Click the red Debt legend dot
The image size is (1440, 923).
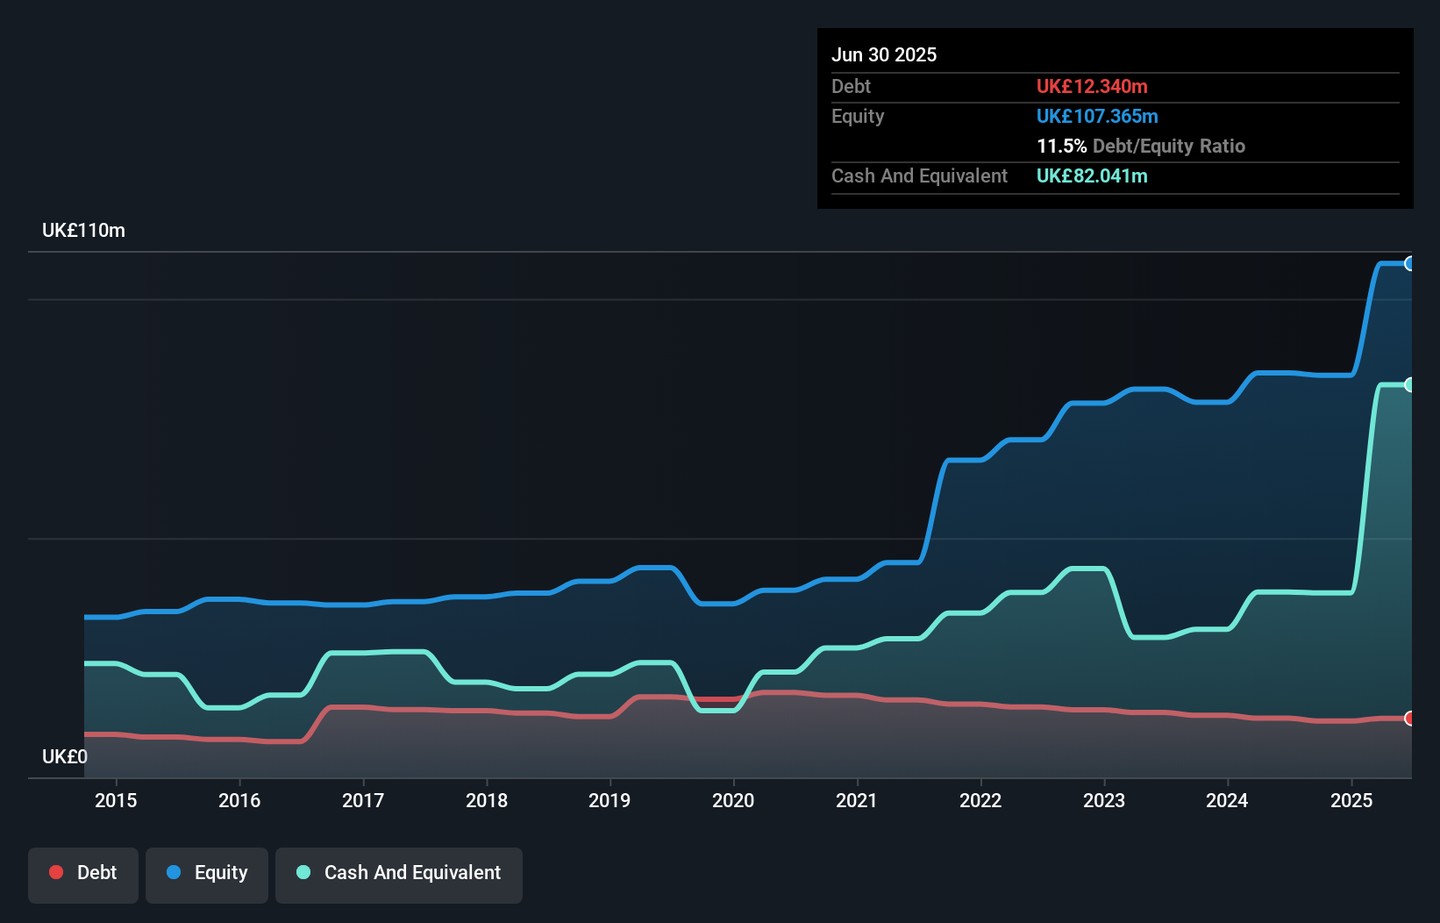click(57, 873)
